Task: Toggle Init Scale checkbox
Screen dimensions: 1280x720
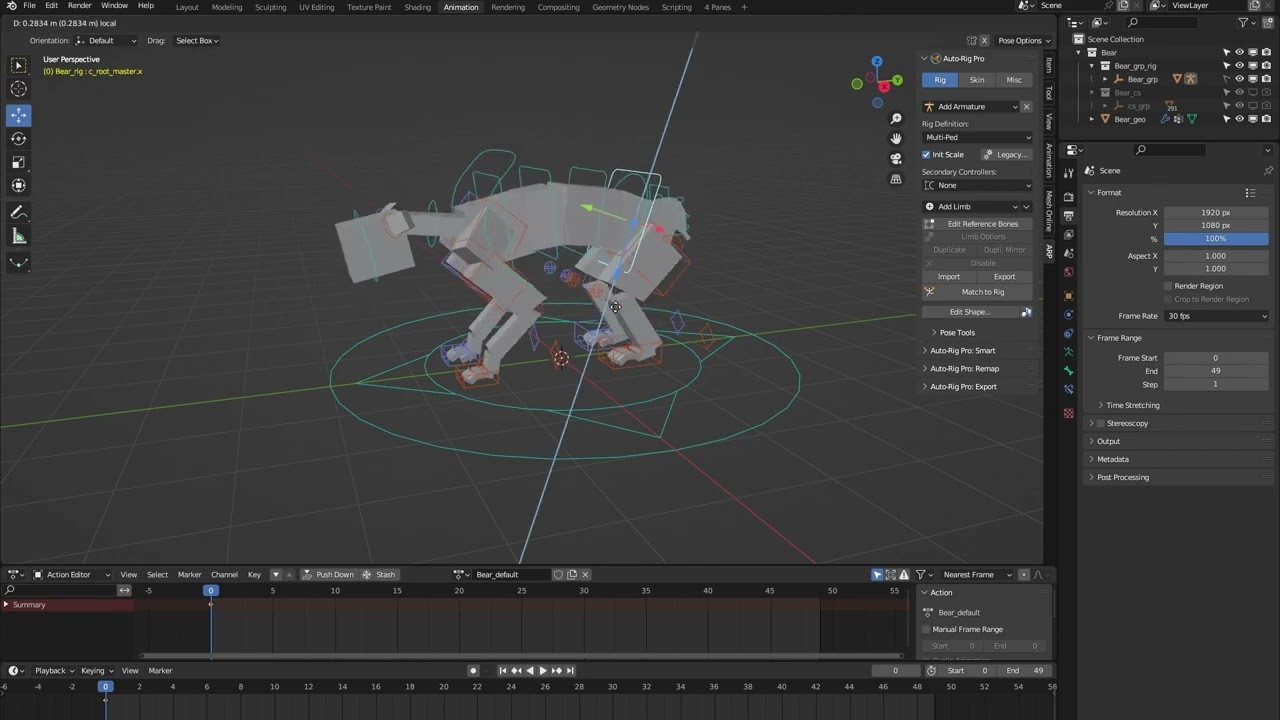Action: pyautogui.click(x=926, y=155)
